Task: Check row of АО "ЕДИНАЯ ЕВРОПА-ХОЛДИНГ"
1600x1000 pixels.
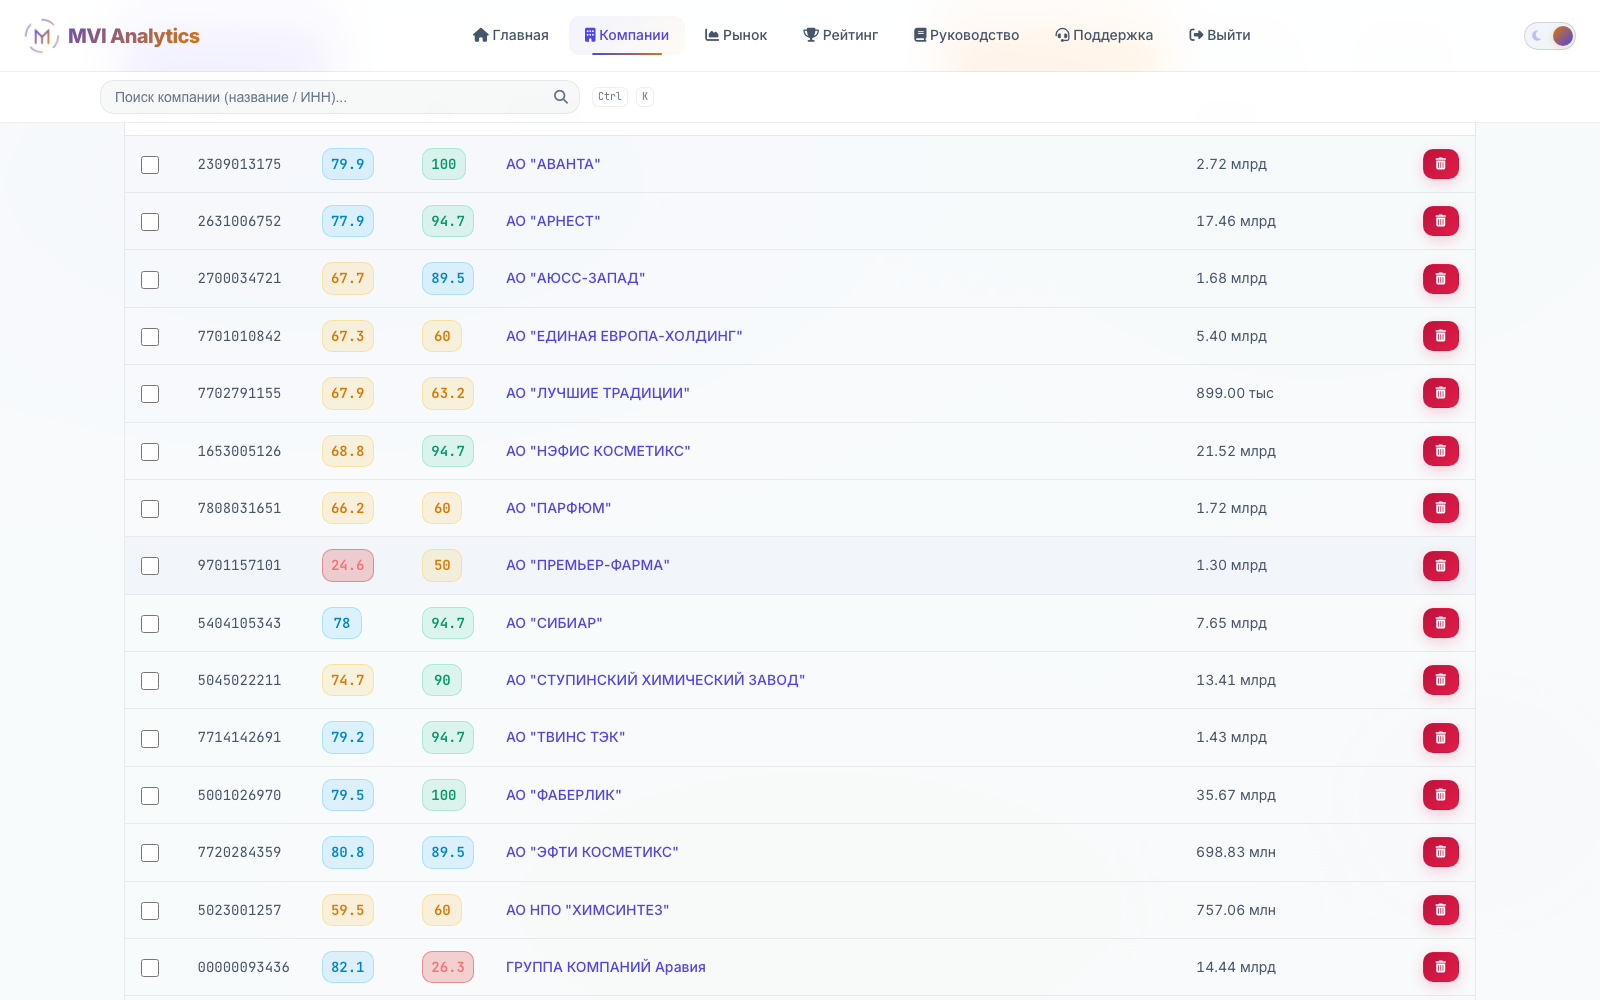Action: coord(150,337)
